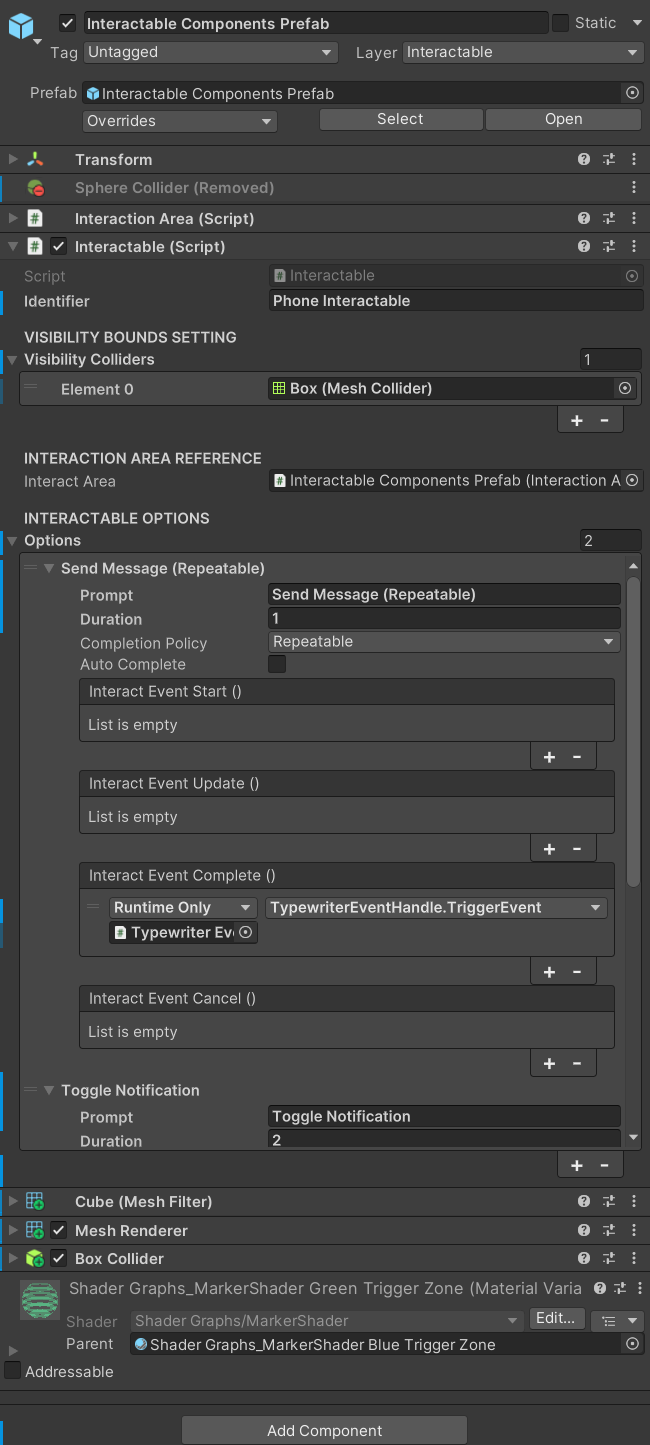The width and height of the screenshot is (650, 1445).
Task: Open the Transform more-options kebab menu
Action: tap(634, 160)
